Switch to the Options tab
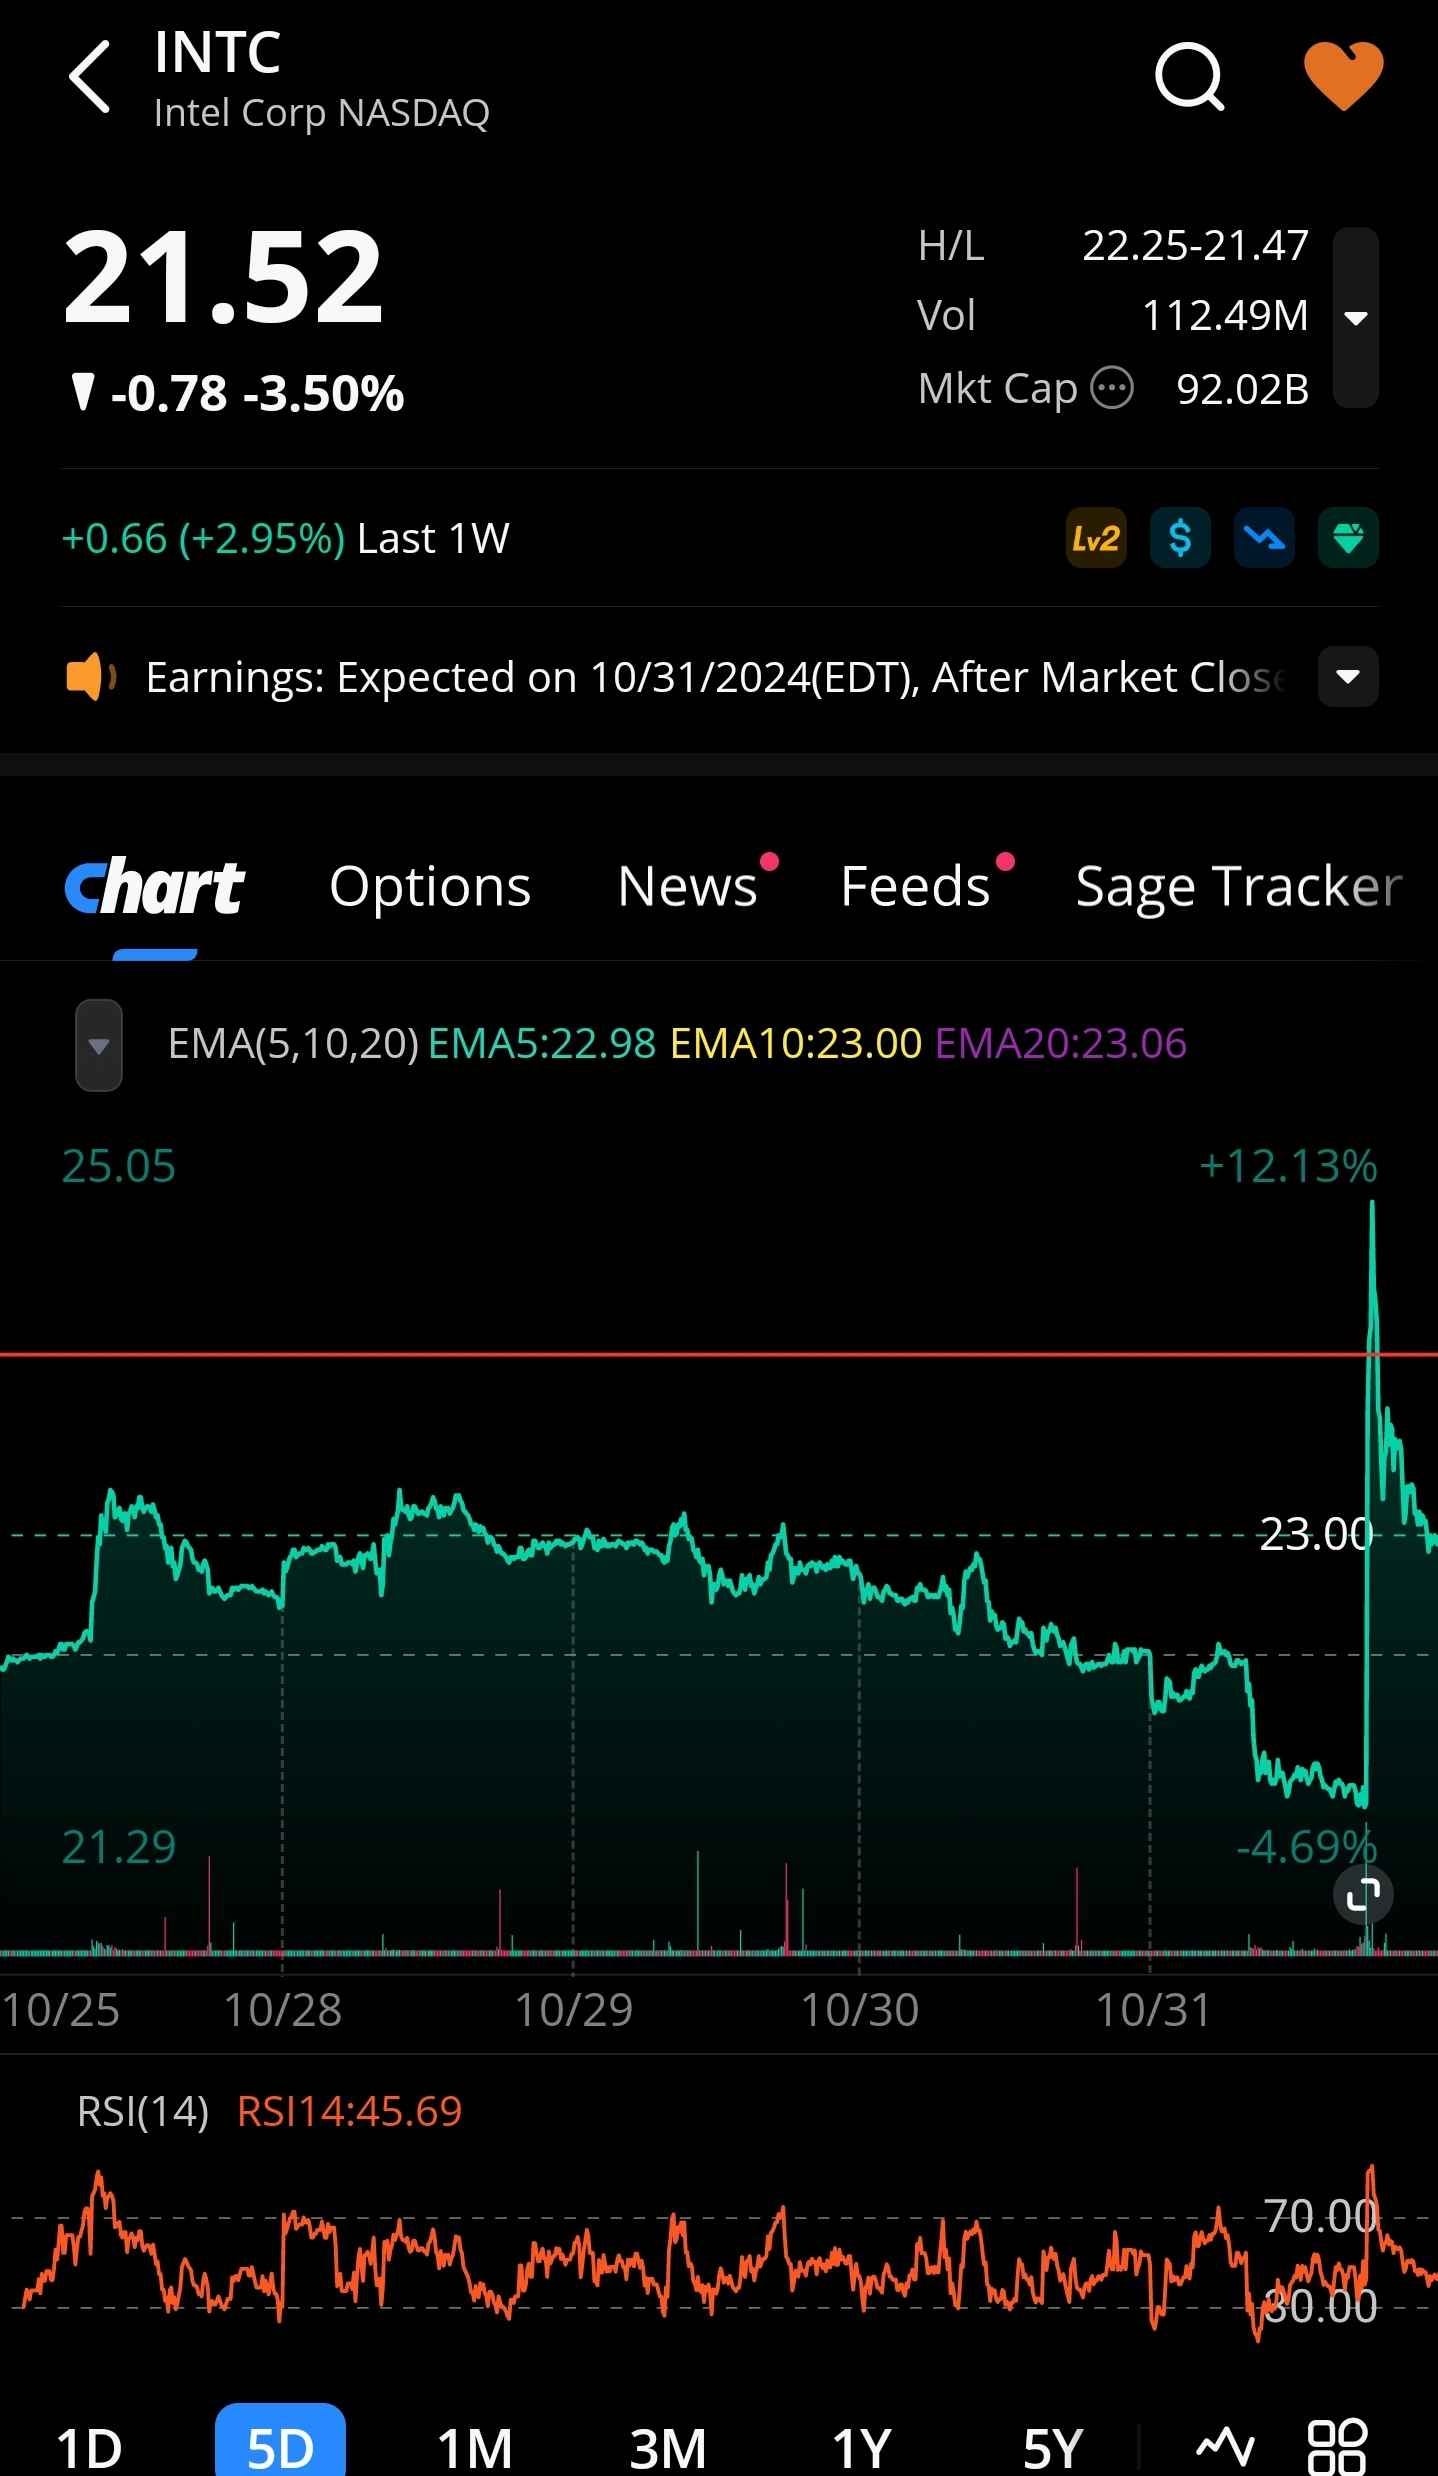The height and width of the screenshot is (2476, 1438). [x=430, y=887]
